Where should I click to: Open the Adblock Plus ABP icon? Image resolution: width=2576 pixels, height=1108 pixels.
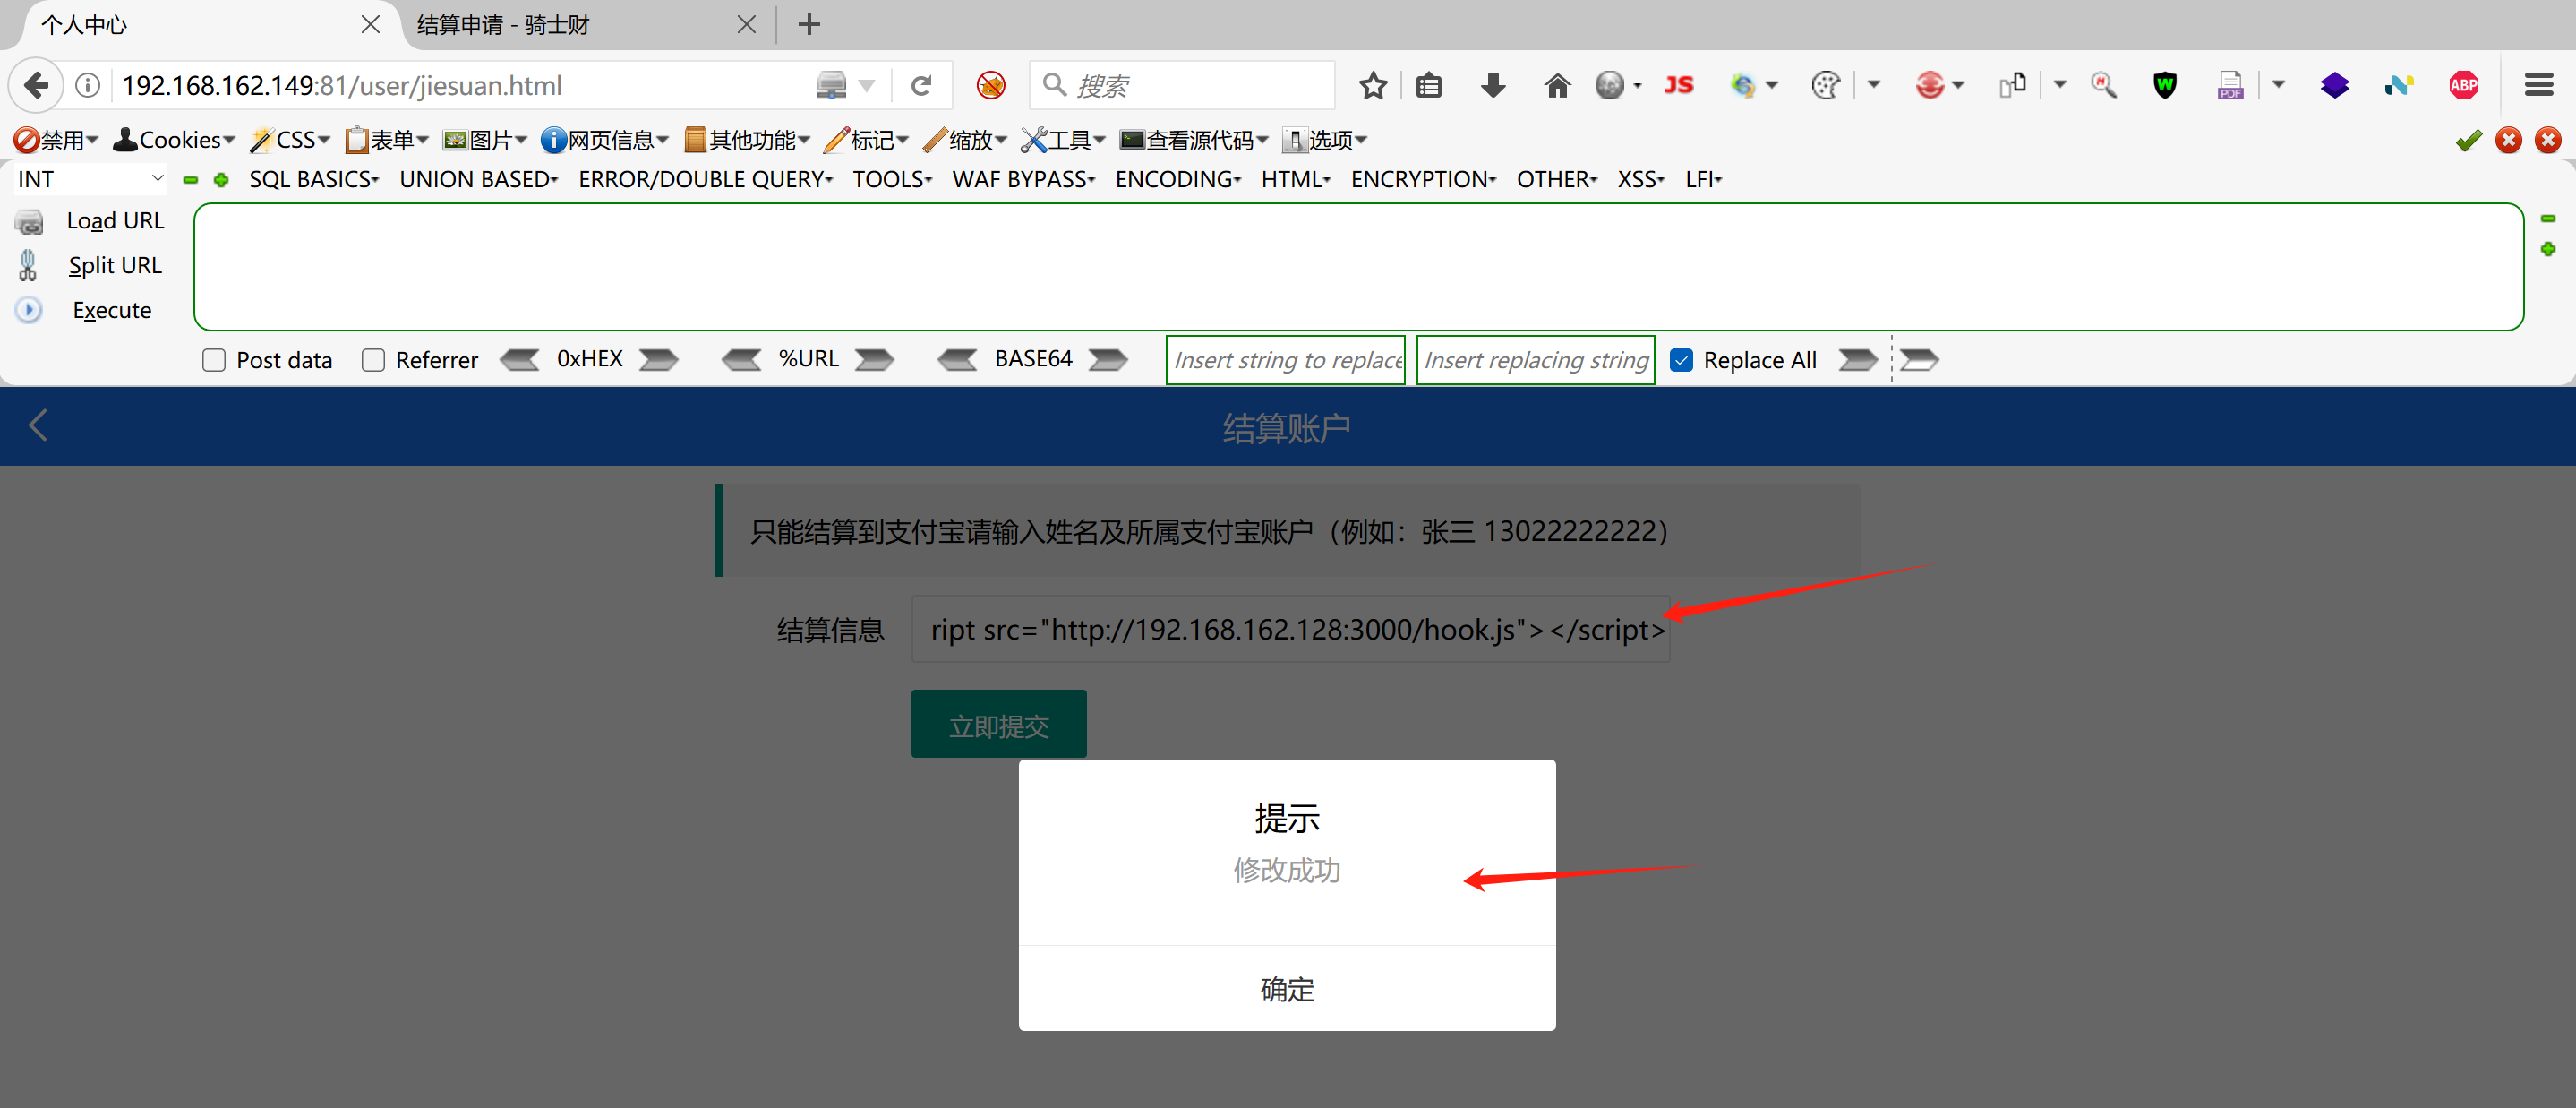pyautogui.click(x=2463, y=86)
